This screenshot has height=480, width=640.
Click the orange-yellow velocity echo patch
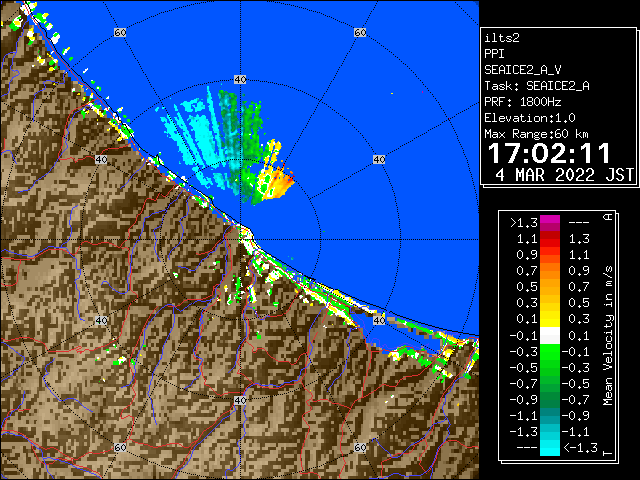277,184
